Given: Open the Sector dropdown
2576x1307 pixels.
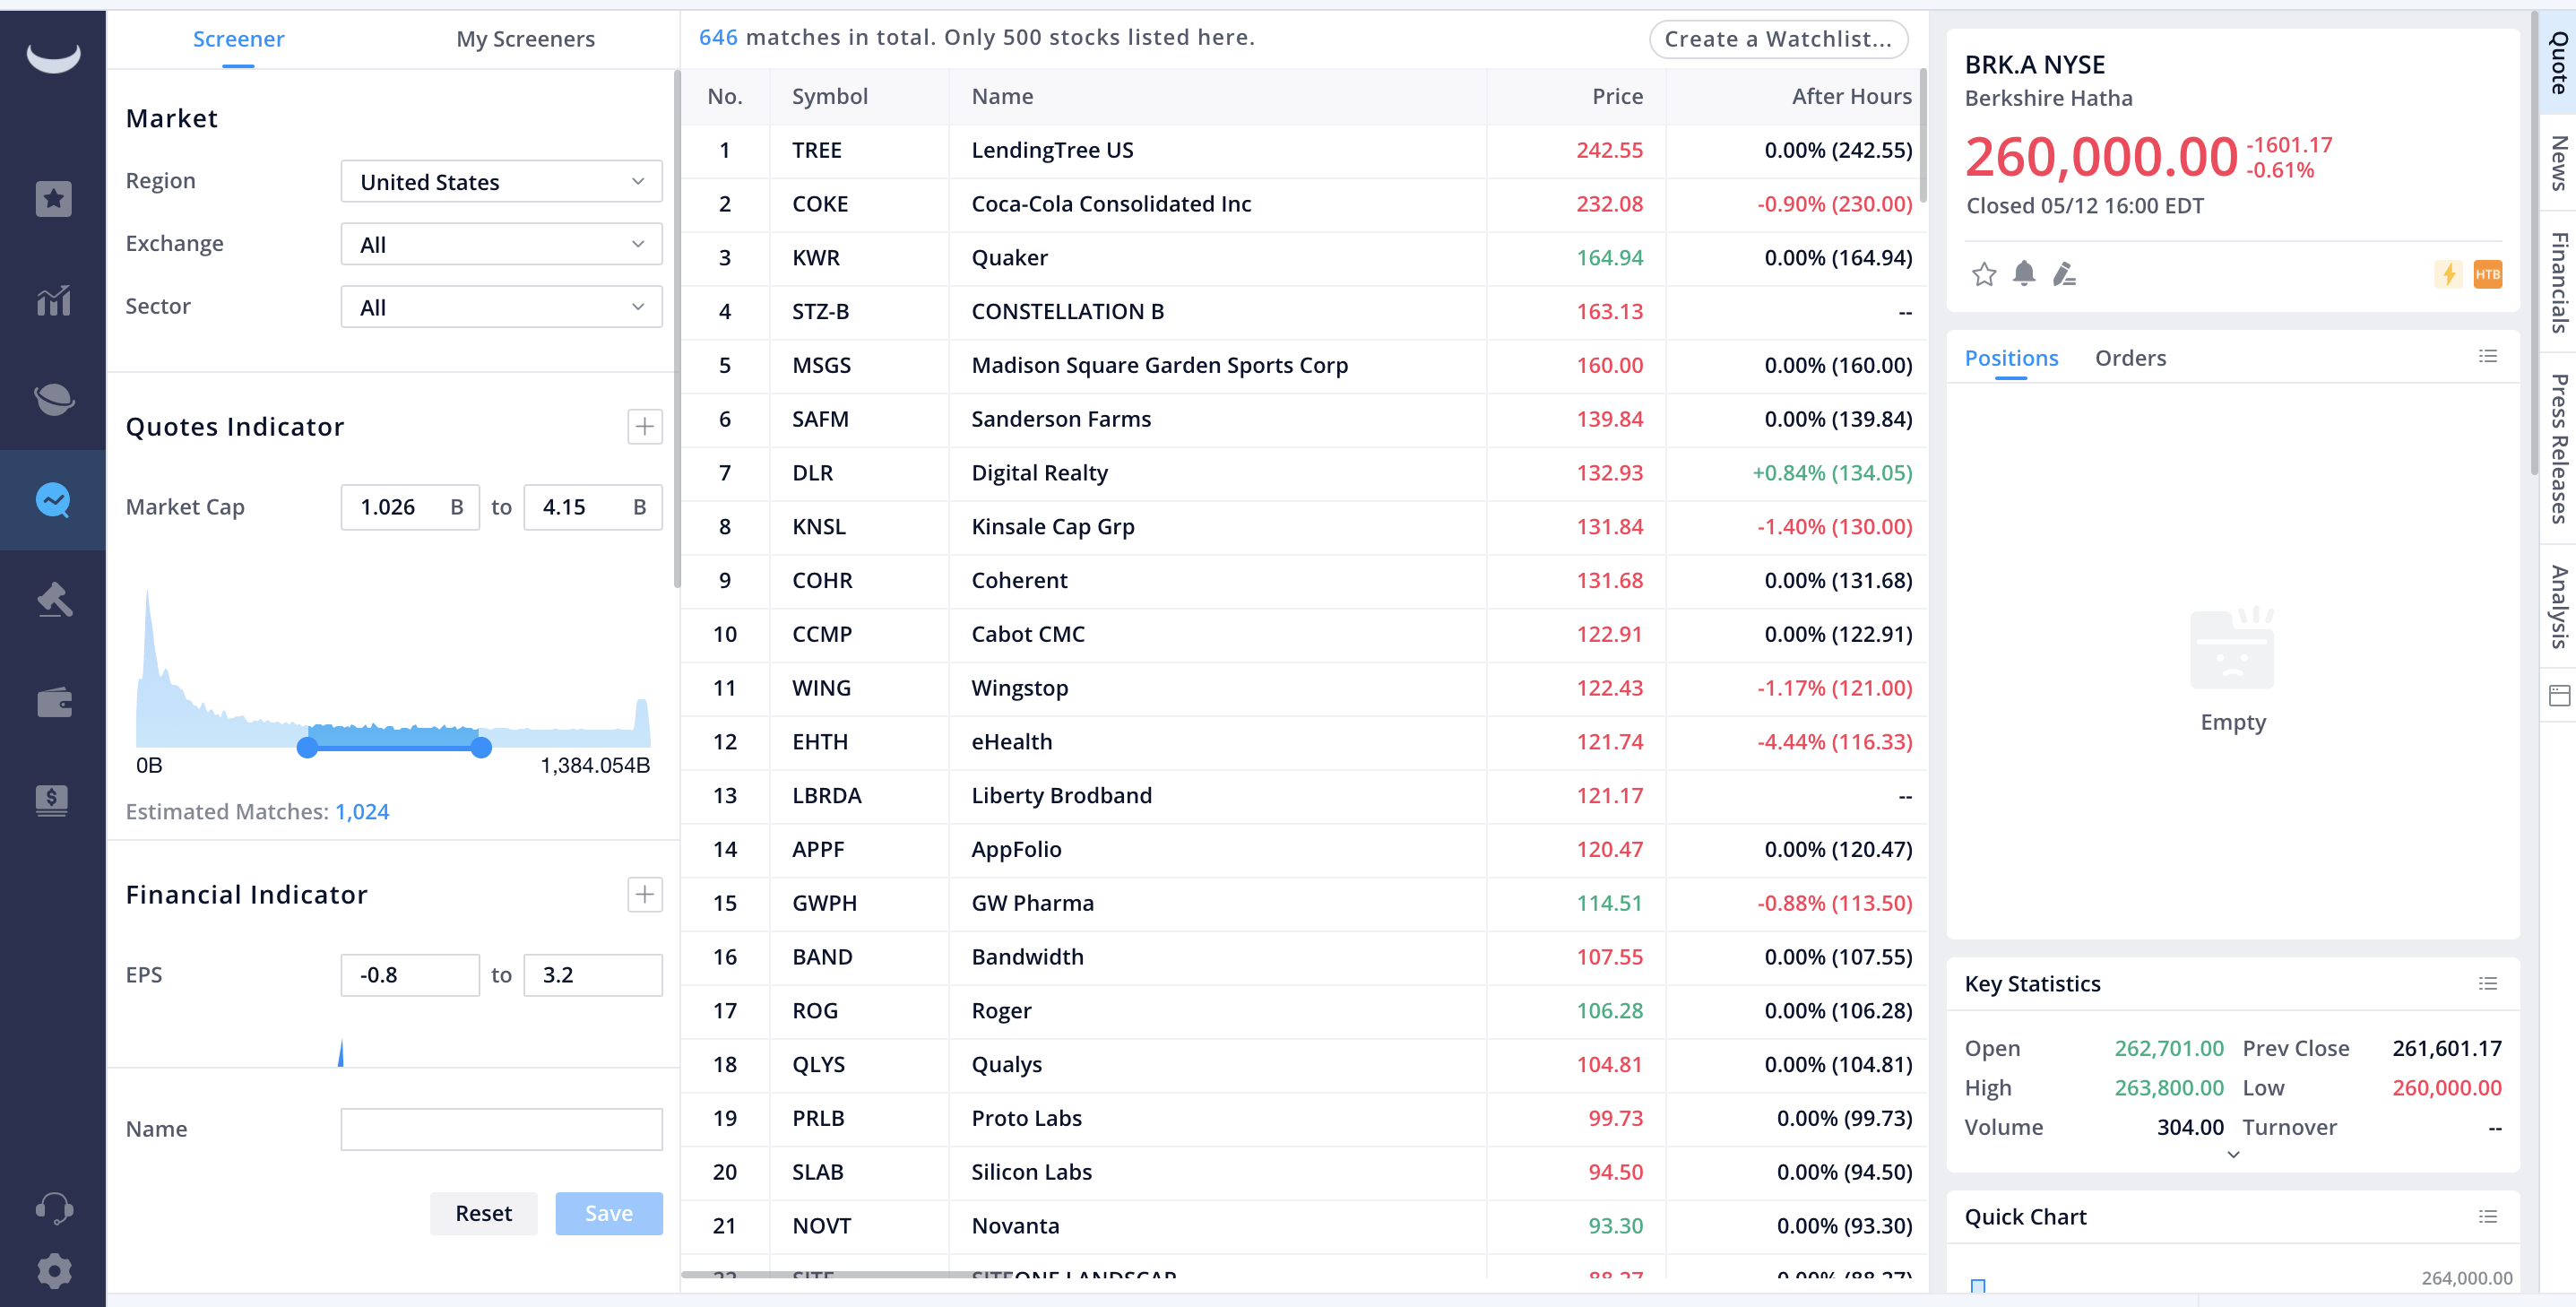Looking at the screenshot, I should (x=501, y=307).
